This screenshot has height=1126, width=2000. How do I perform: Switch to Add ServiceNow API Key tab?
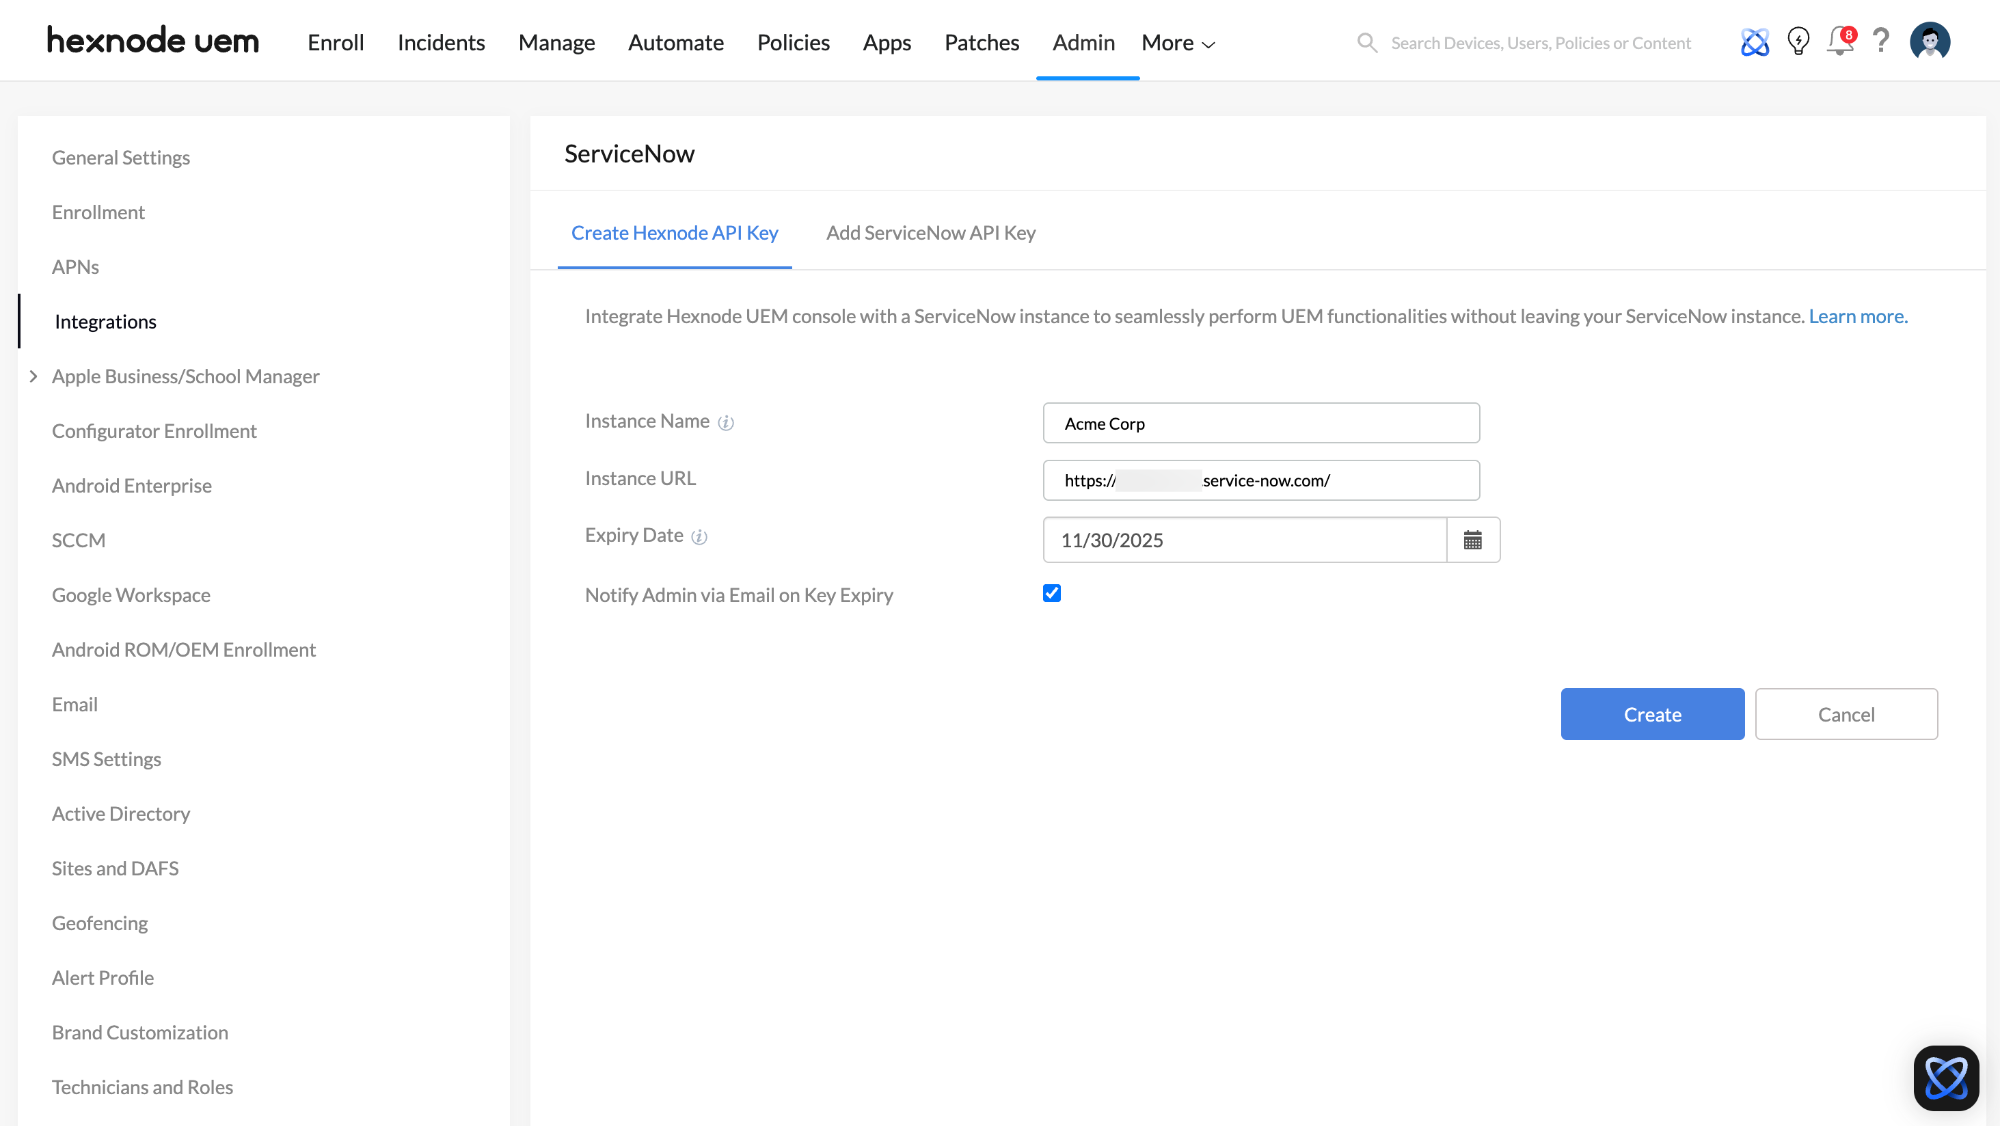tap(930, 233)
